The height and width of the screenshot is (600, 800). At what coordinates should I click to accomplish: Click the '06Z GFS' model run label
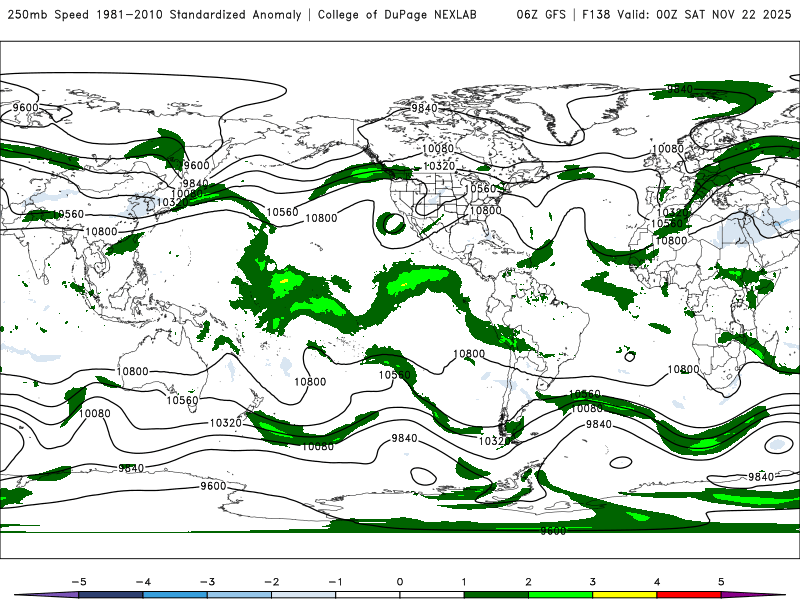coord(541,15)
